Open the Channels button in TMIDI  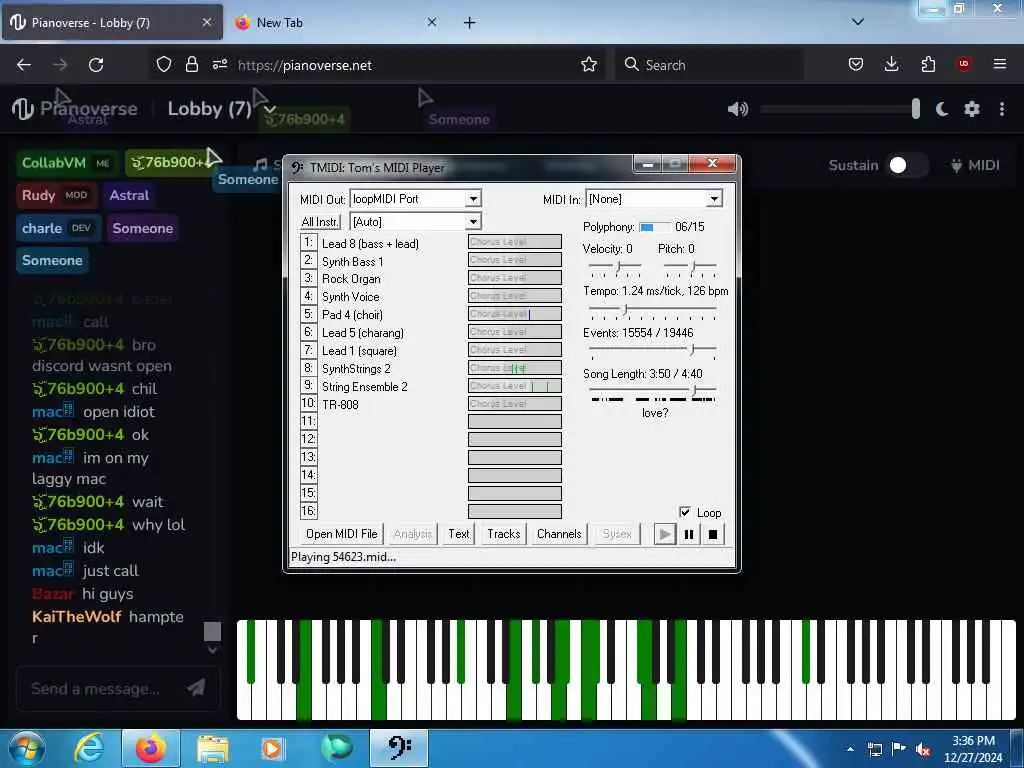click(x=559, y=534)
